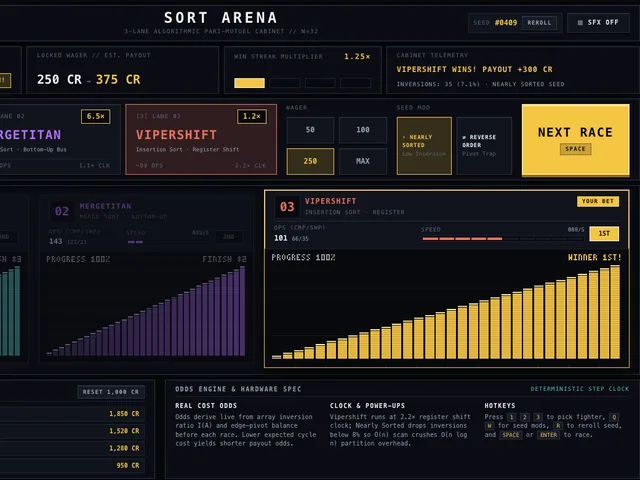Start the NEXT RACE
Screen dimensions: 640x480
(x=575, y=140)
